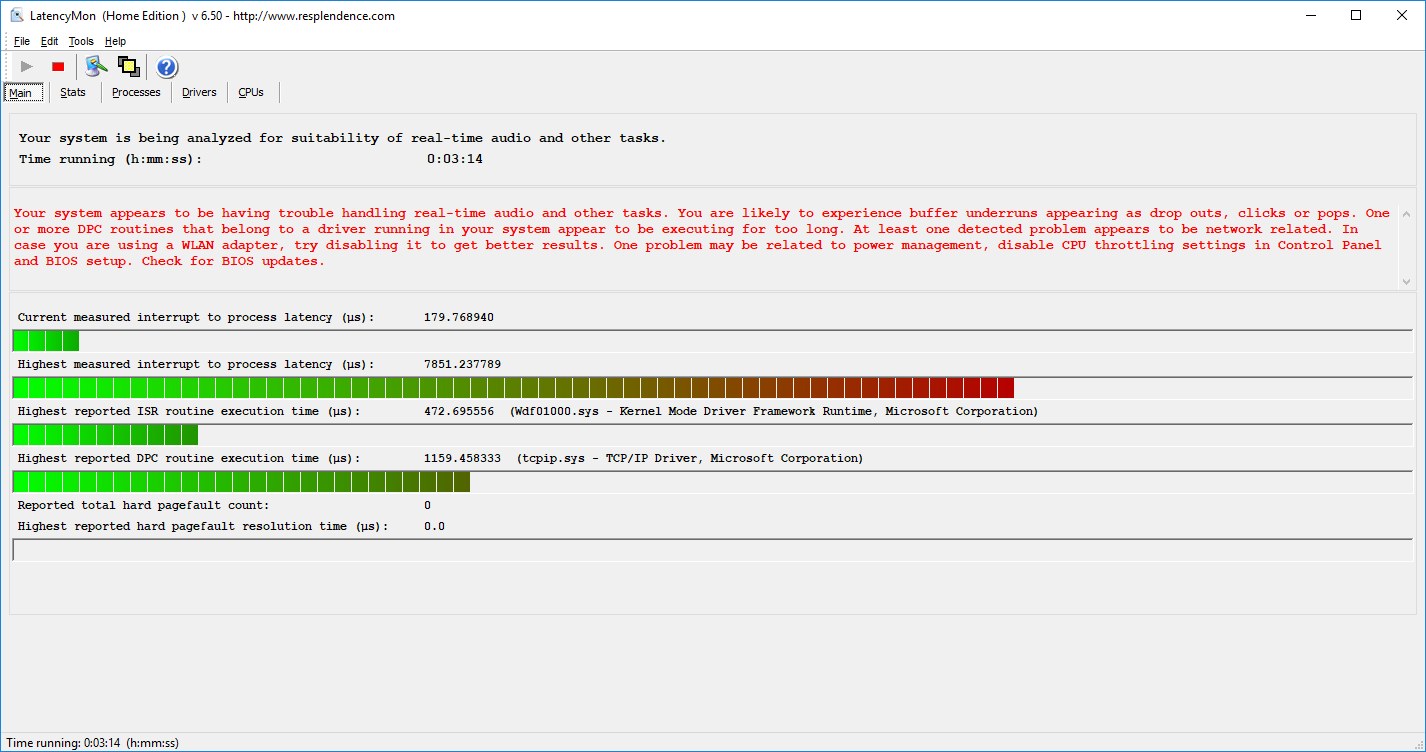Click ISR value 472.695556 Wdf01000.sys
Viewport: 1426px width, 752px height.
pos(731,411)
